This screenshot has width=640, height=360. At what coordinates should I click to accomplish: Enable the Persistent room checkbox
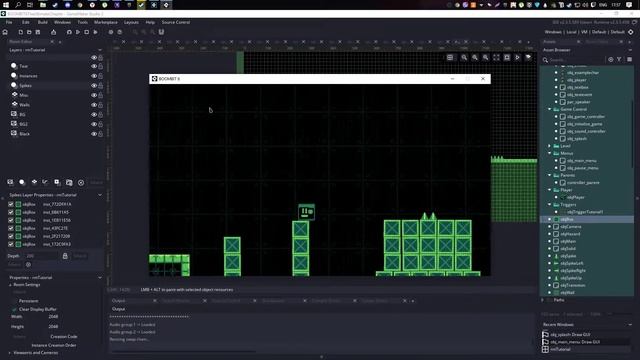pyautogui.click(x=15, y=301)
